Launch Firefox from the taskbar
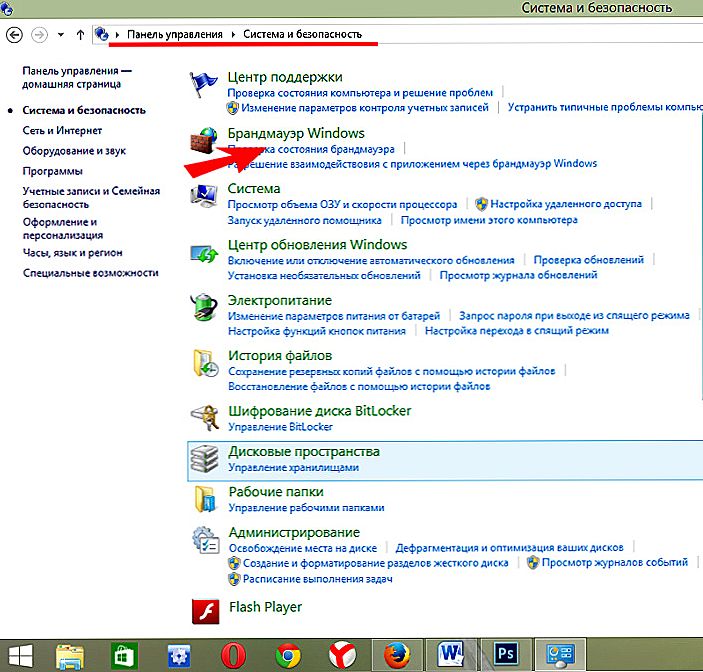The width and height of the screenshot is (703, 672). [x=397, y=655]
